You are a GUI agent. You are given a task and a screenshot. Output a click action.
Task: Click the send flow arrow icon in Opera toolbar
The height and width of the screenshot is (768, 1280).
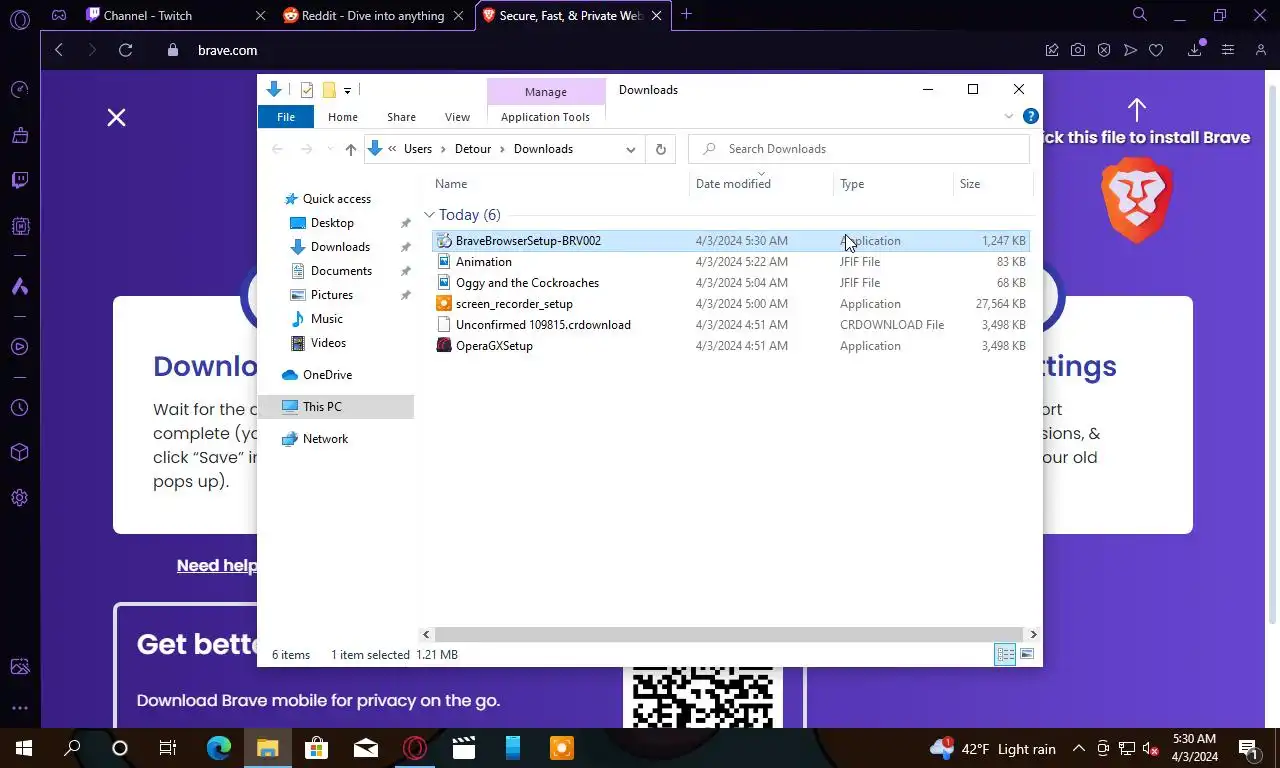(x=1130, y=50)
